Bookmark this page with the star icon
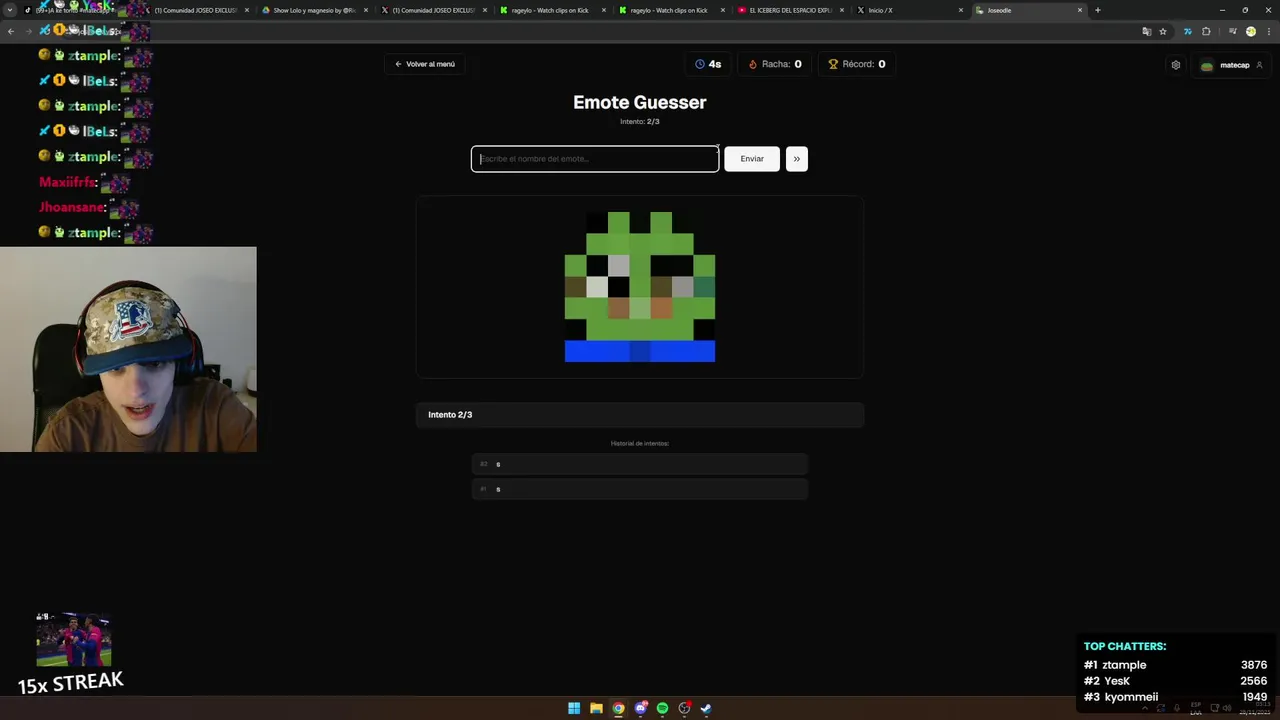Viewport: 1280px width, 720px height. [x=1163, y=32]
